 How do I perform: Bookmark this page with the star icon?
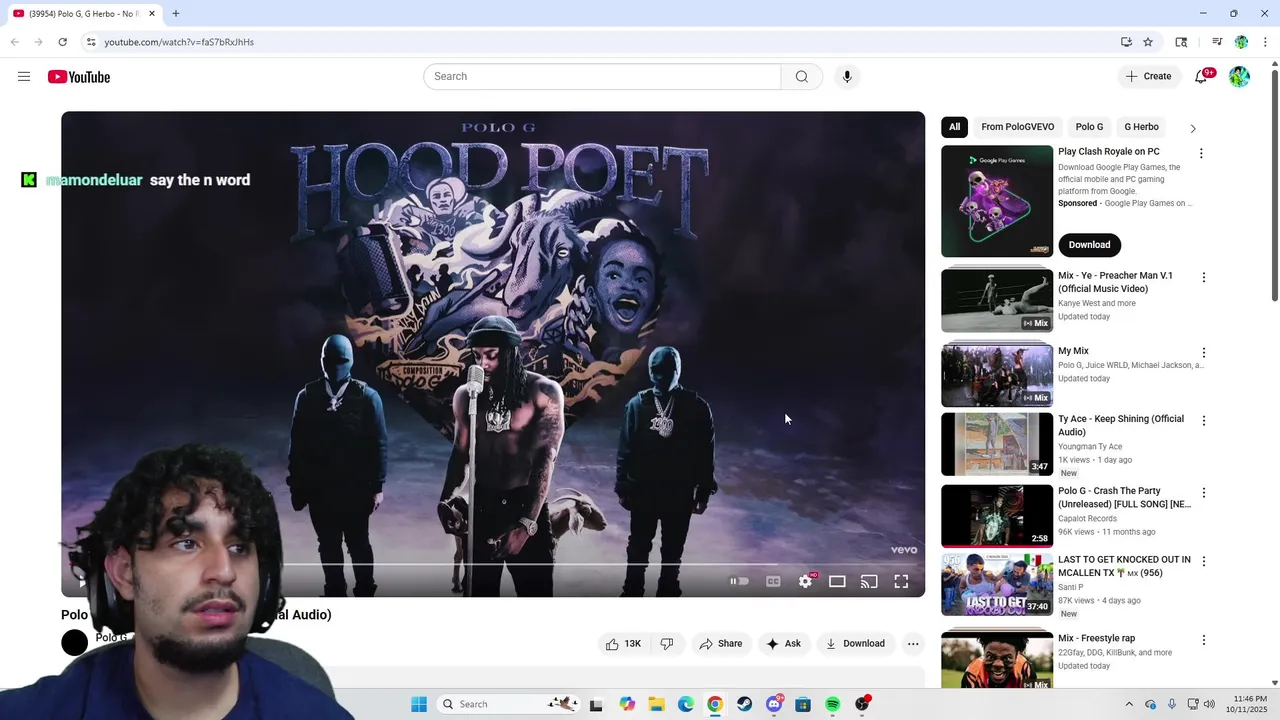(1148, 42)
